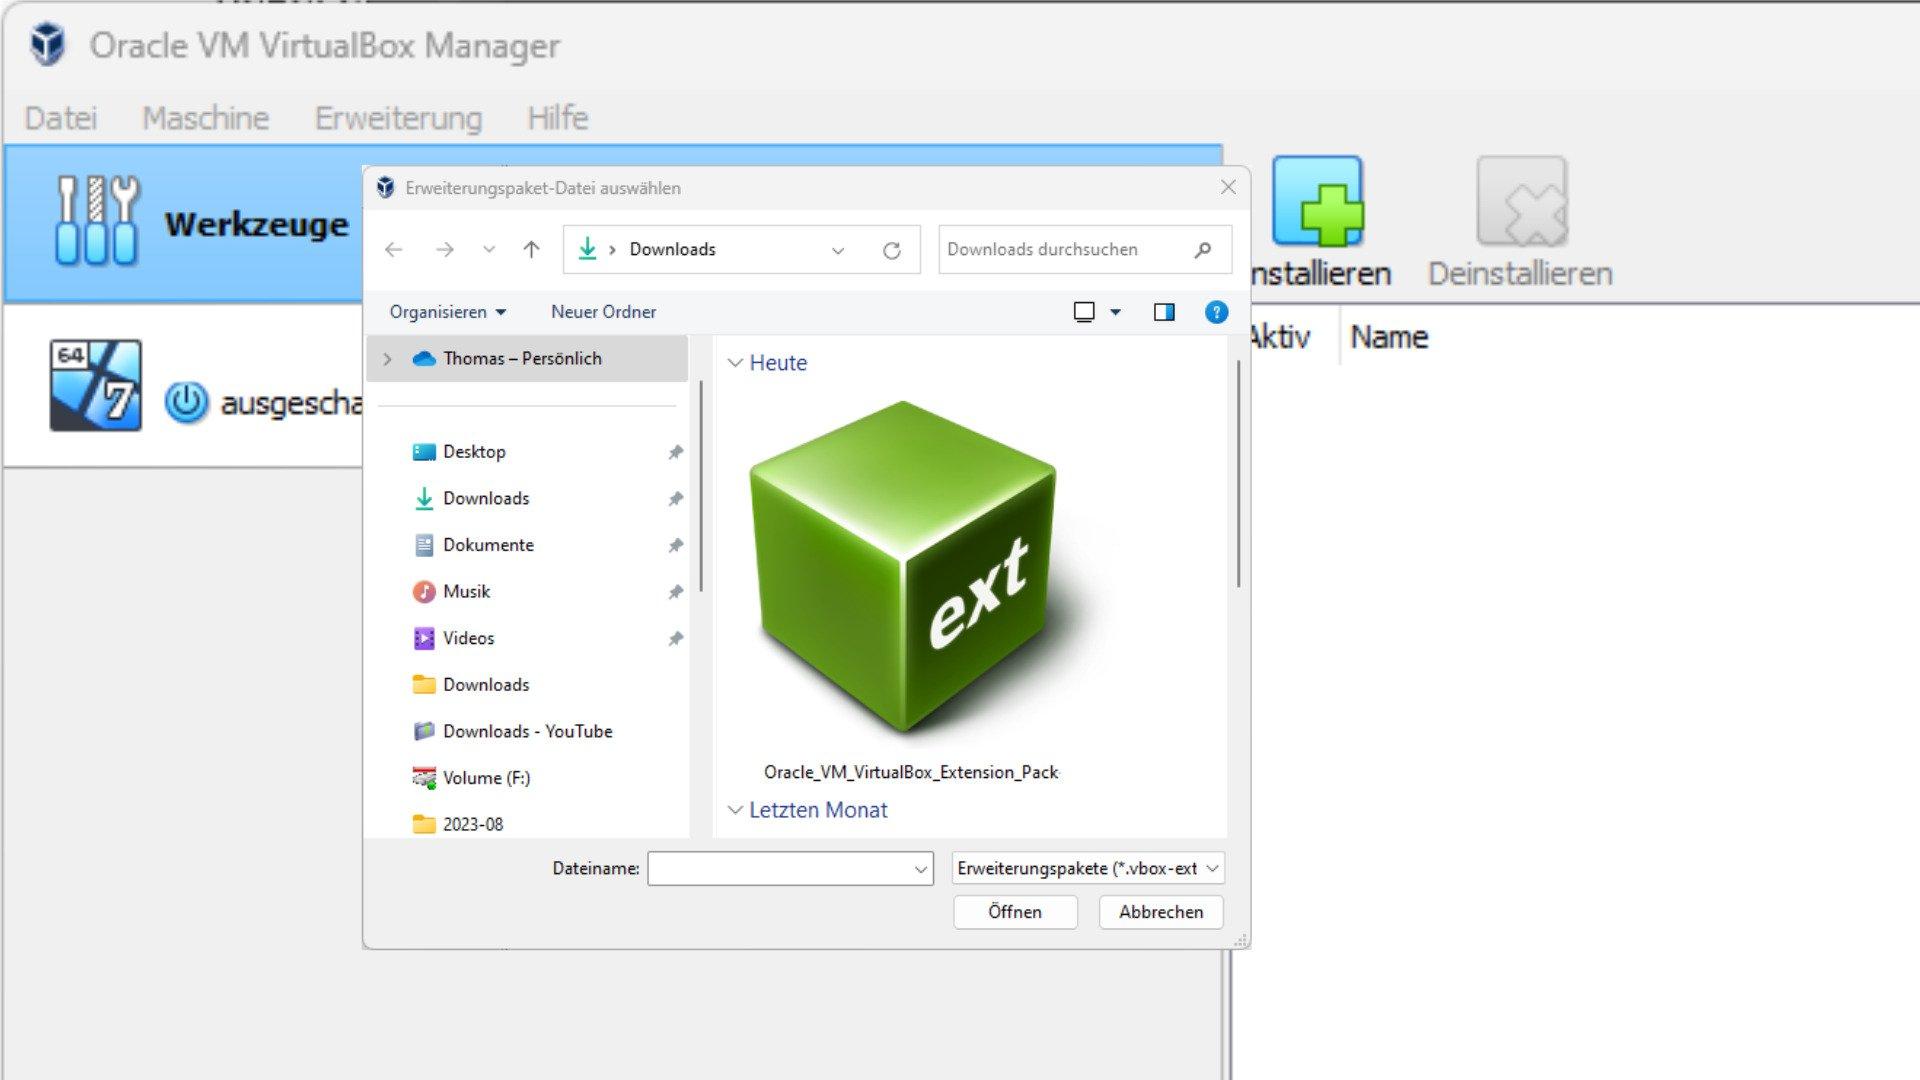Unpin Desktop via its pin icon
The width and height of the screenshot is (1920, 1080).
coord(676,453)
